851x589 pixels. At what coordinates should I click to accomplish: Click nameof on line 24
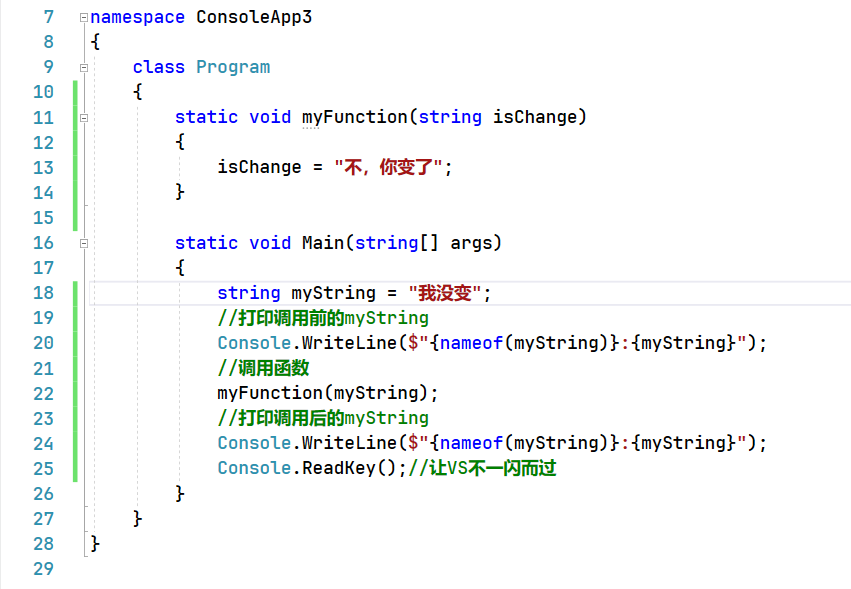(471, 443)
